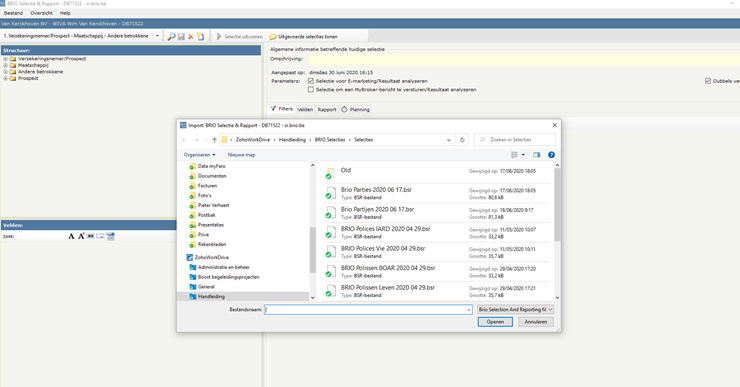This screenshot has width=740, height=387.
Task: Enable Selectie om een MyBroker-bericht checkbox
Action: [x=311, y=89]
